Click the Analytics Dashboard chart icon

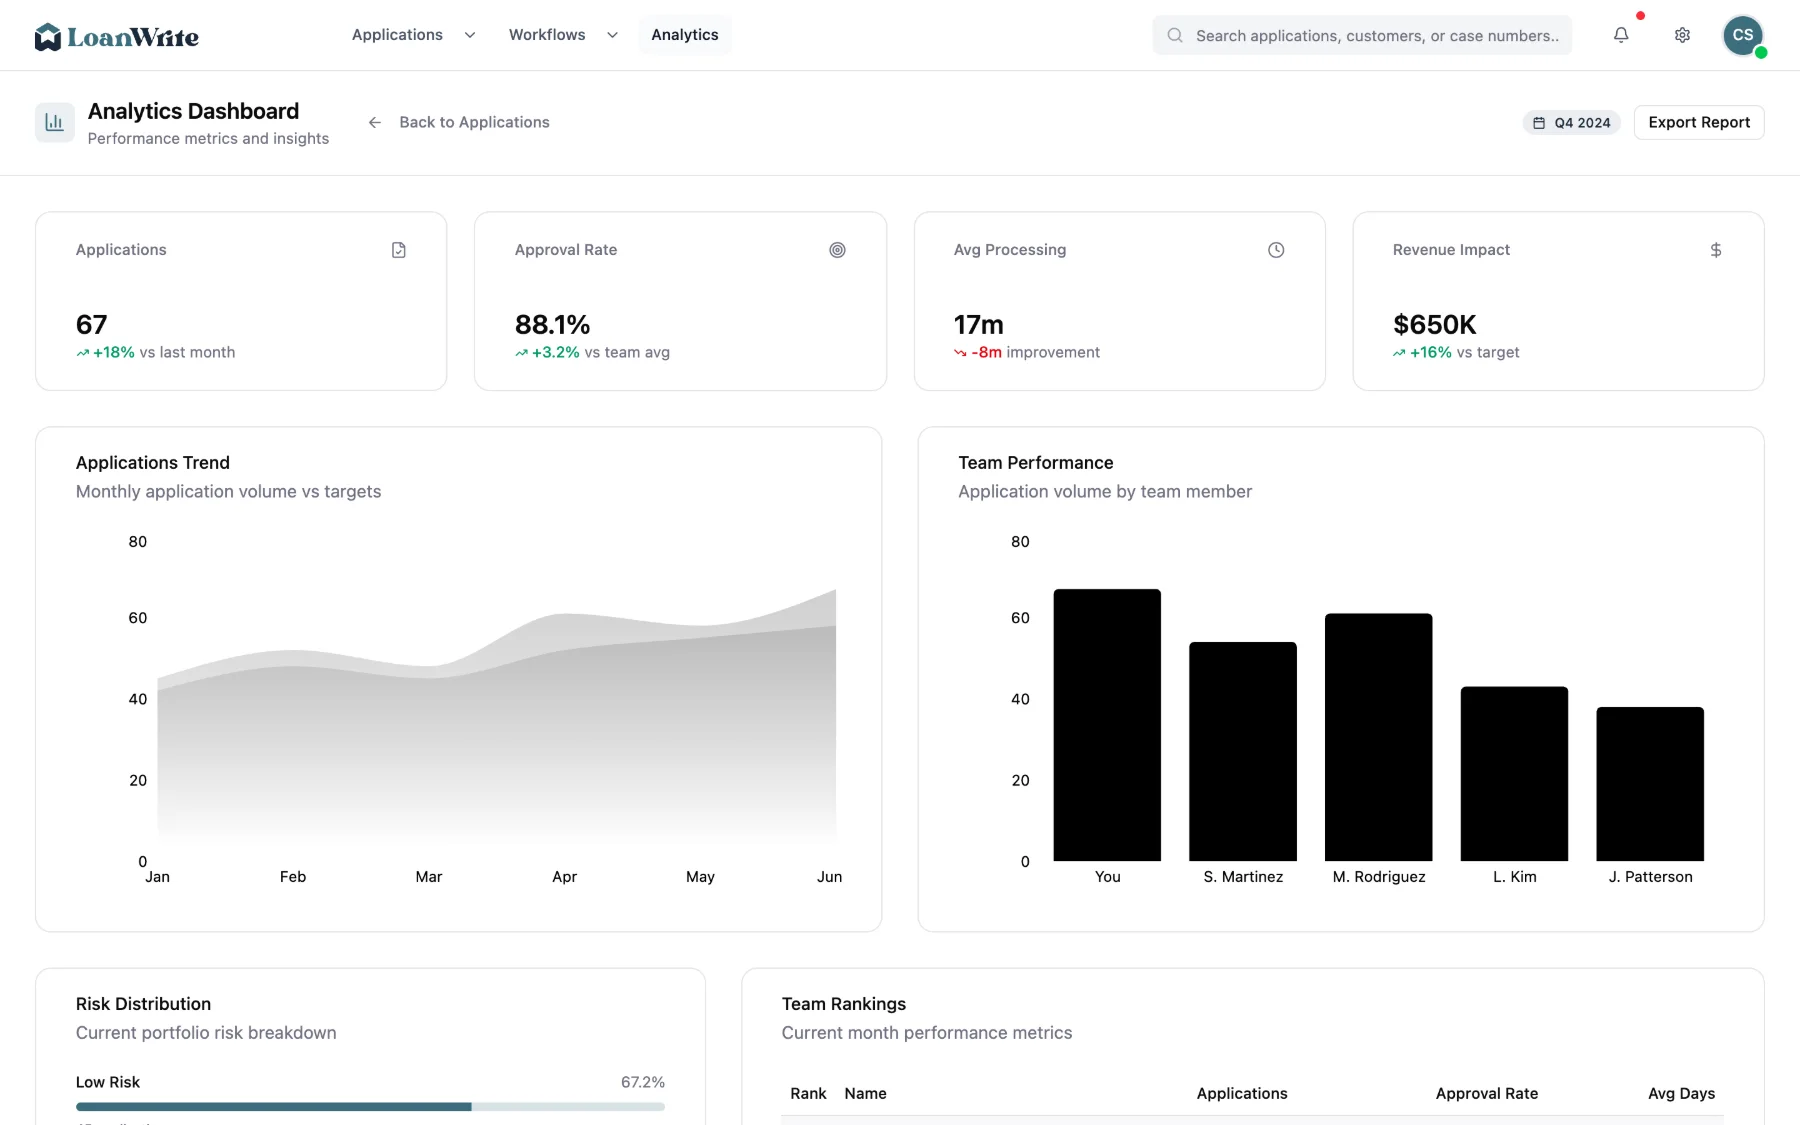click(55, 122)
